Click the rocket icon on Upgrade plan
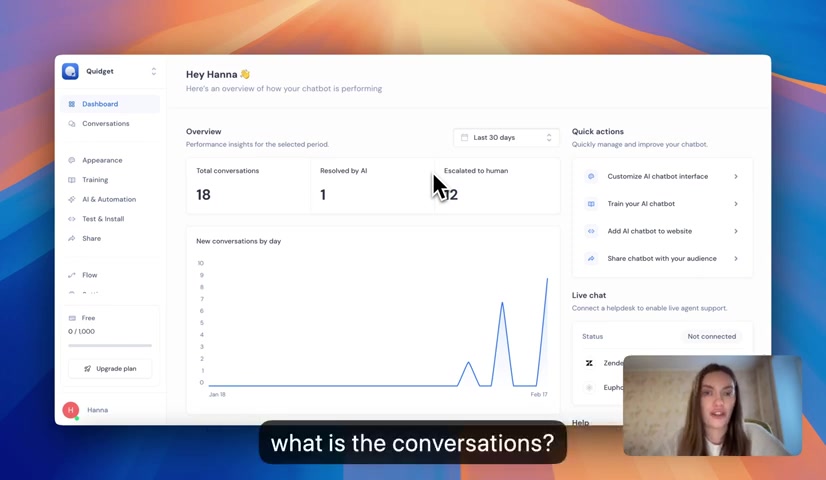 point(87,369)
